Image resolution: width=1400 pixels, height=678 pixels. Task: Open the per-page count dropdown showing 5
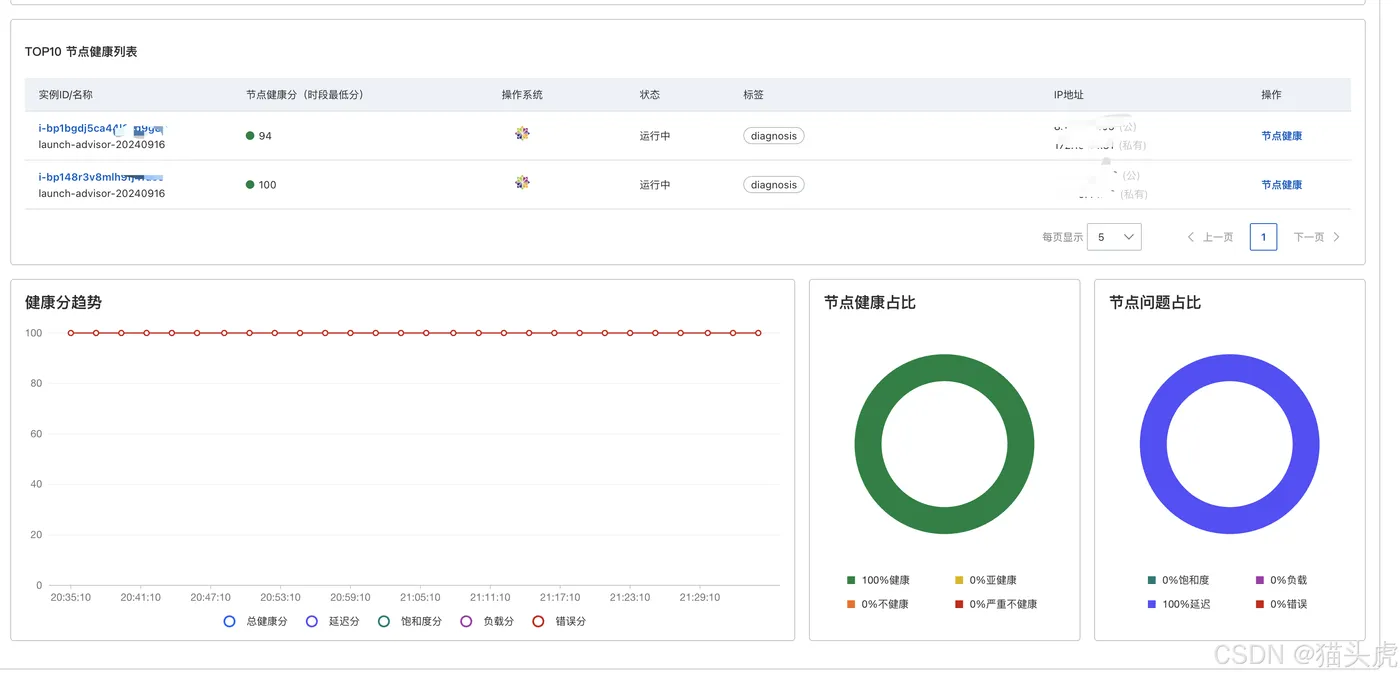point(1114,237)
